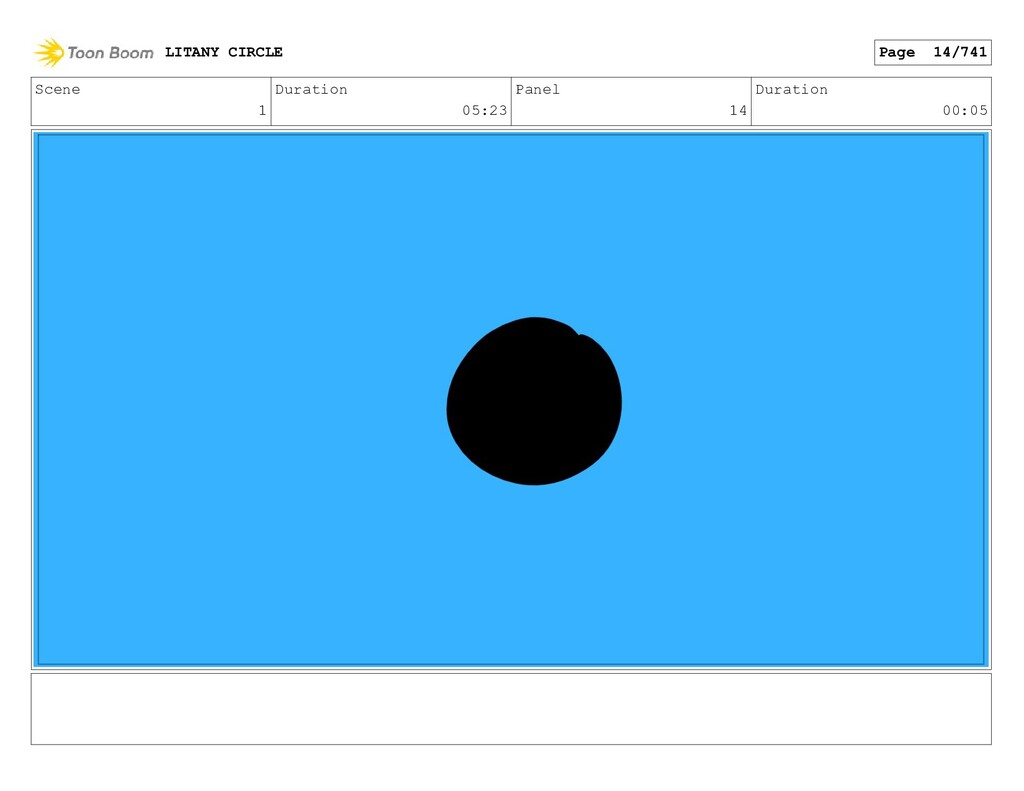Click the Duration label next to Scene

pyautogui.click(x=311, y=89)
